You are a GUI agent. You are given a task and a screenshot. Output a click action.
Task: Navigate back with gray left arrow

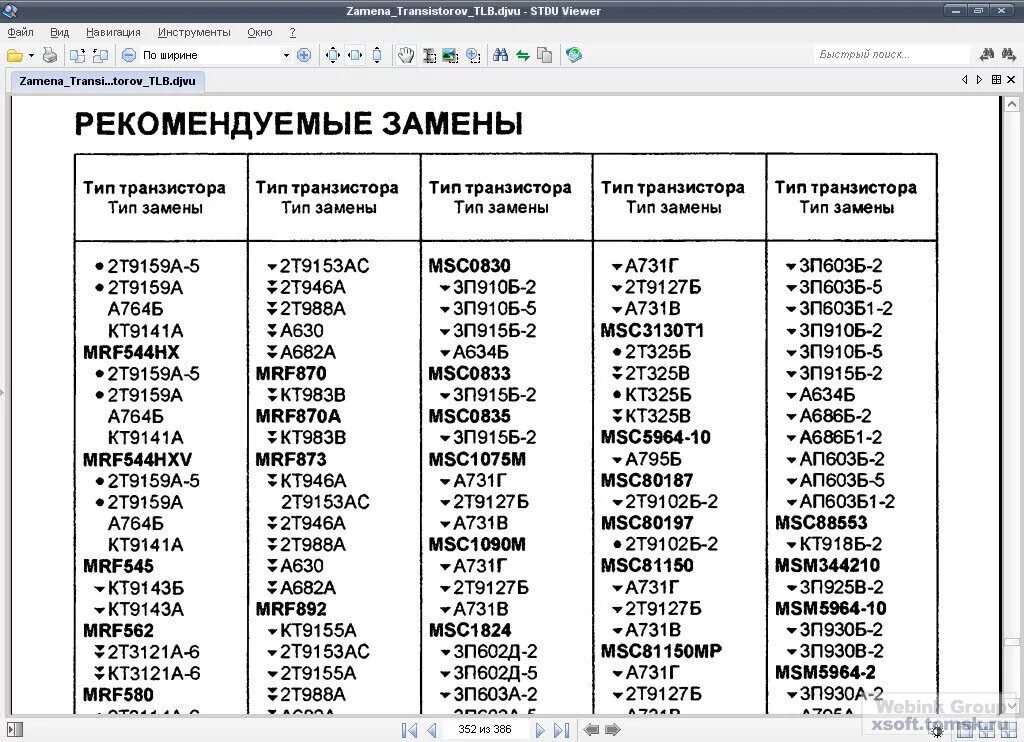click(592, 730)
